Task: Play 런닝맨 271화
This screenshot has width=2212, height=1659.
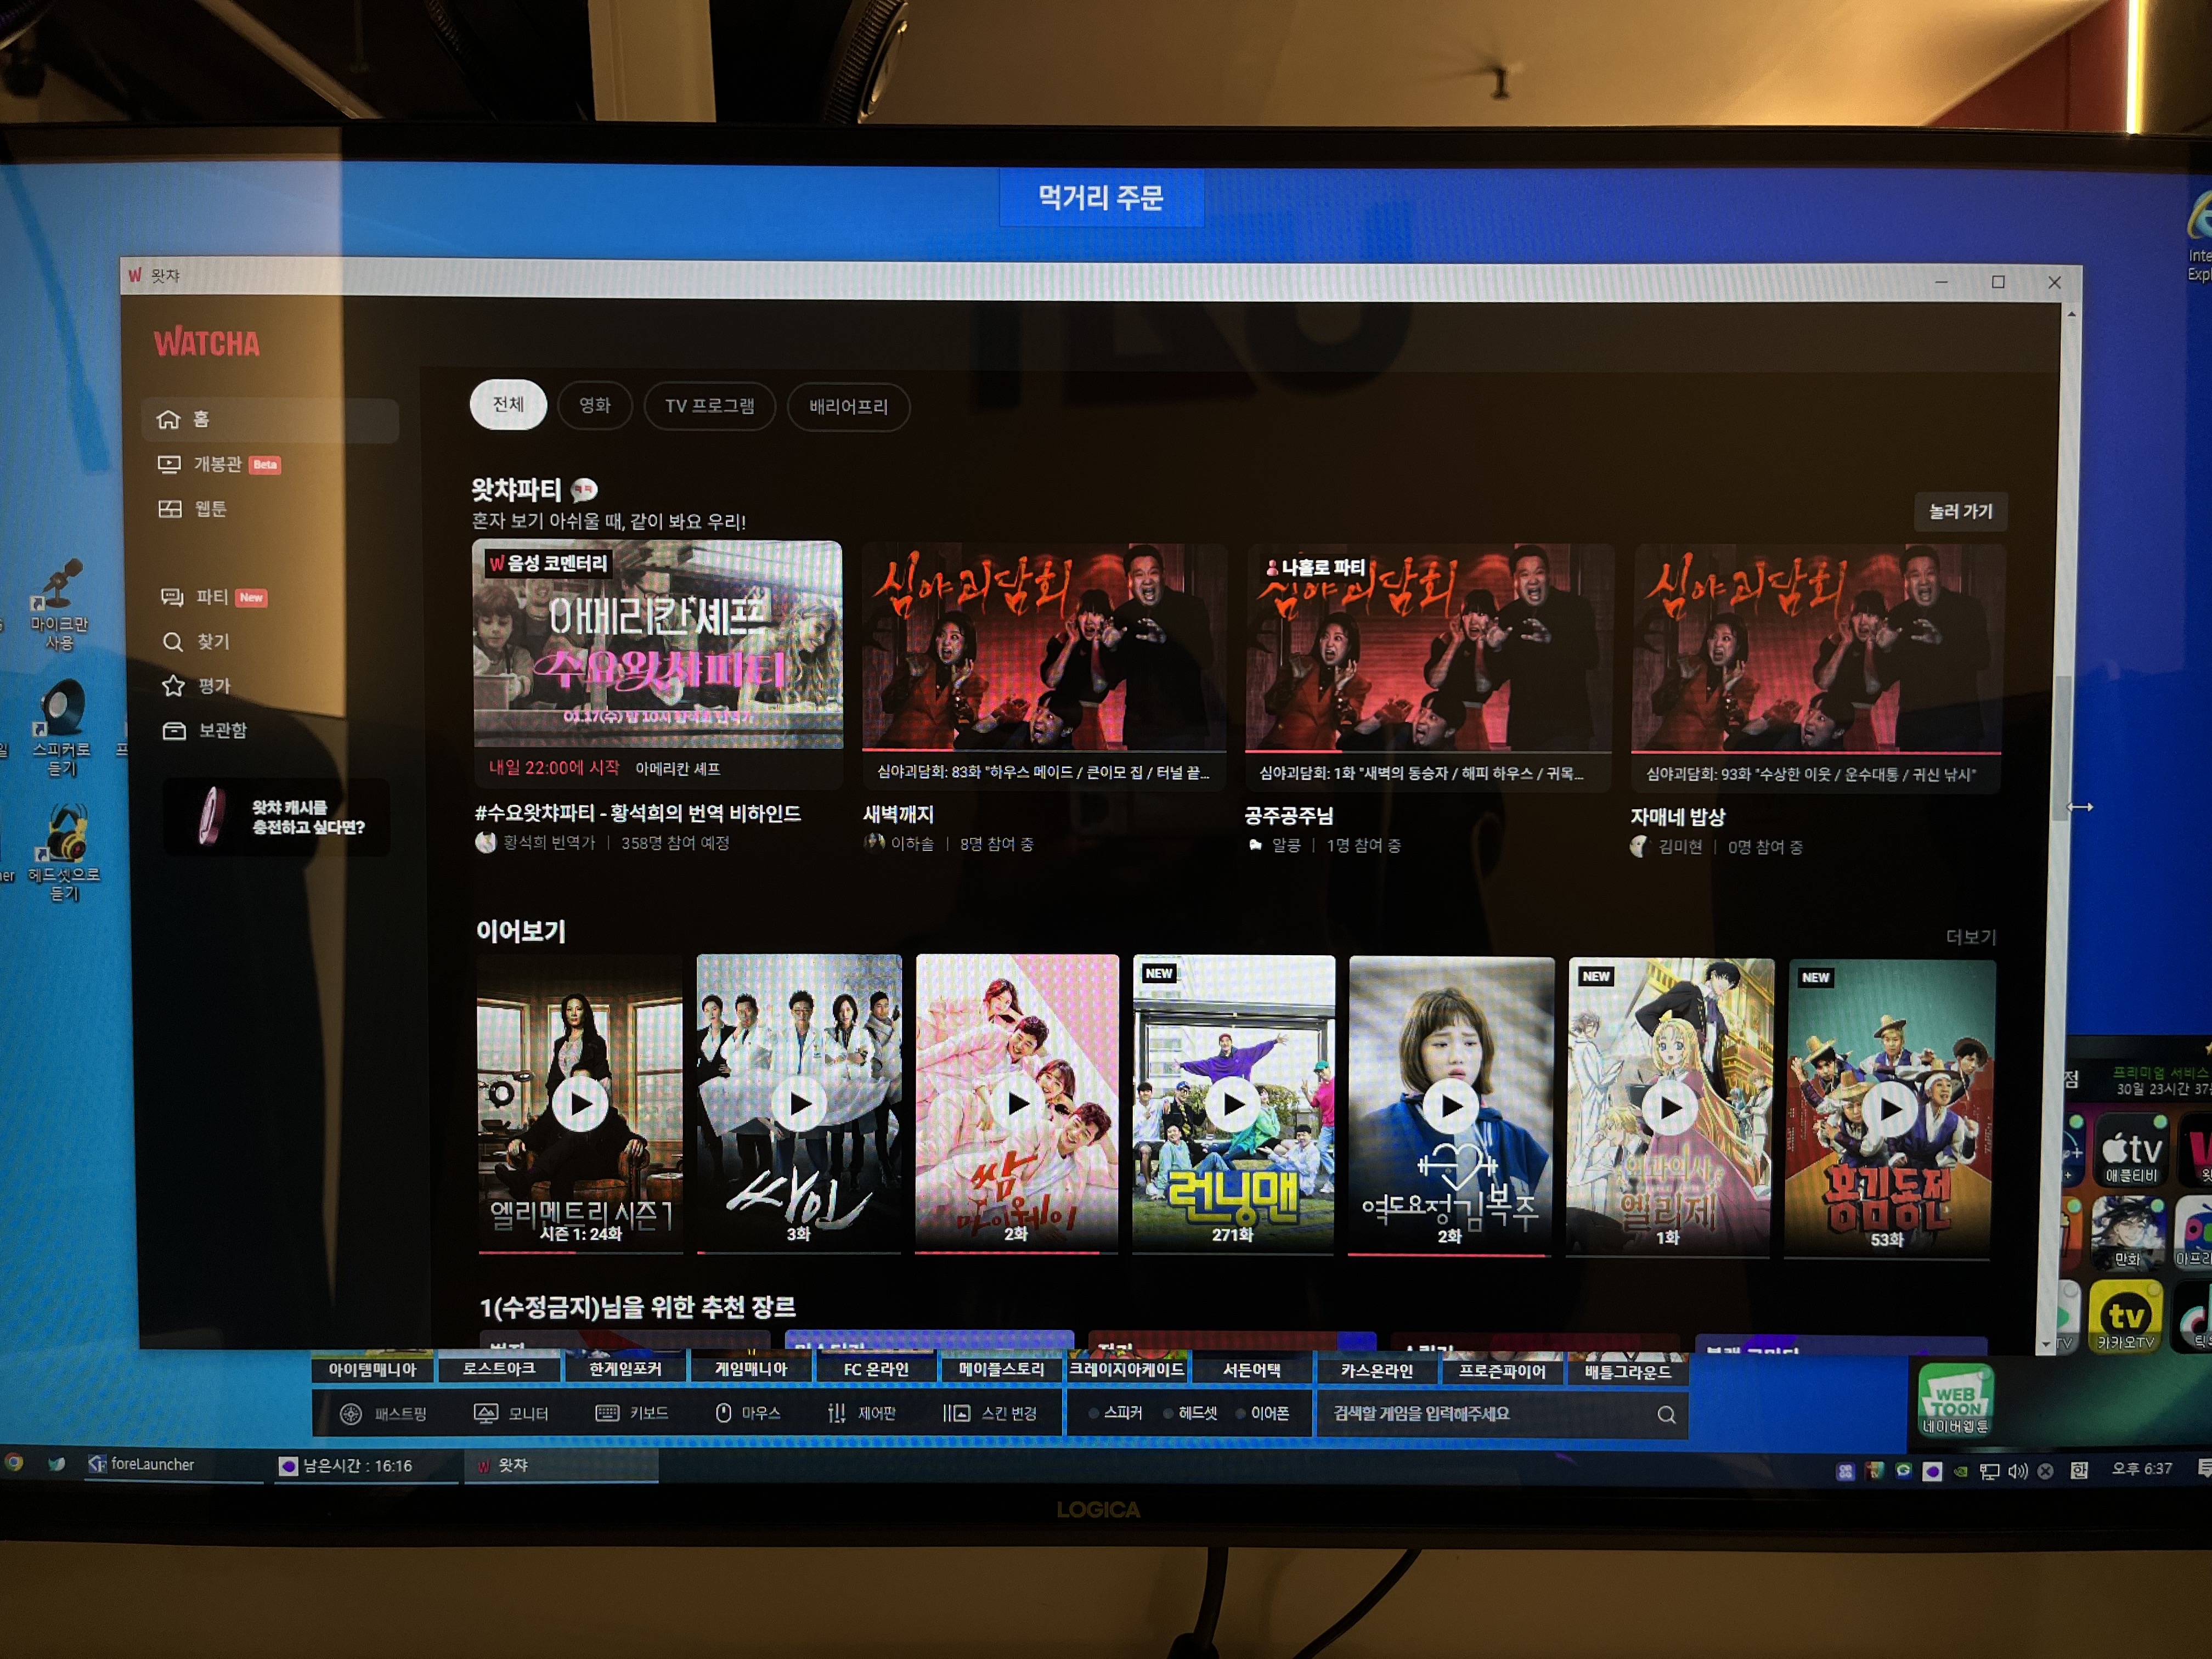Action: (x=1233, y=1104)
